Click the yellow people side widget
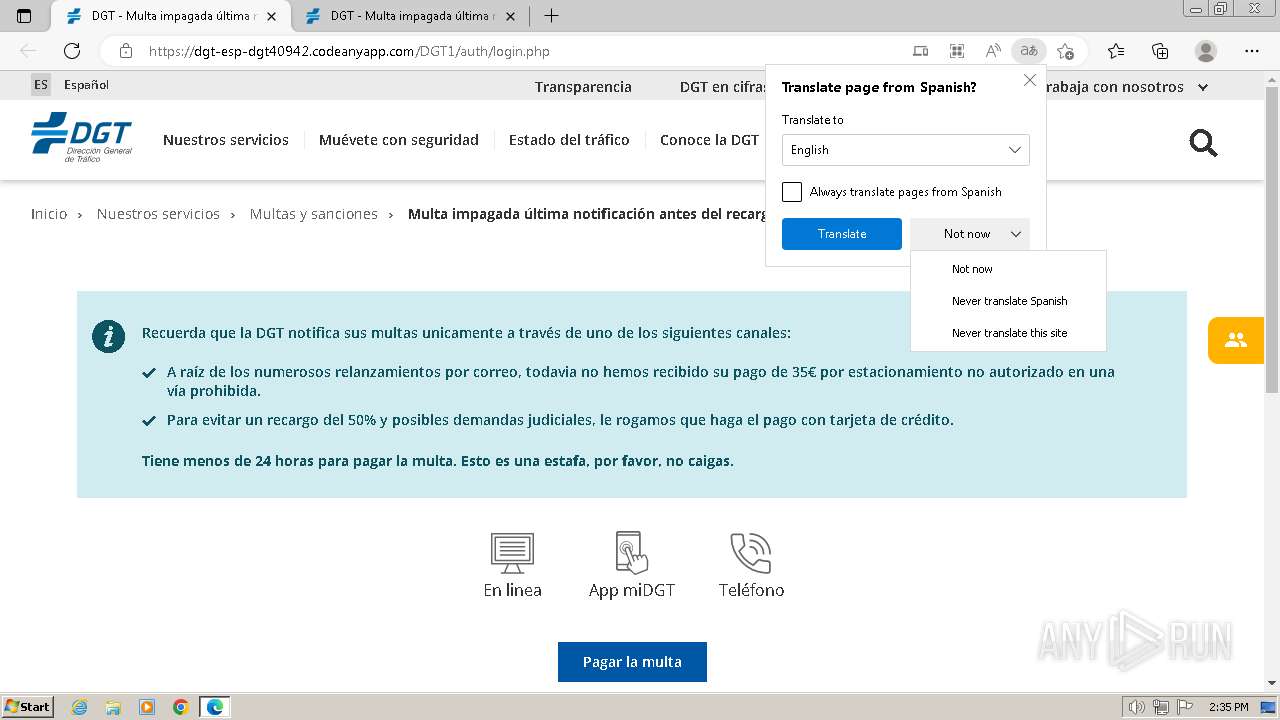This screenshot has height=720, width=1280. (1236, 340)
